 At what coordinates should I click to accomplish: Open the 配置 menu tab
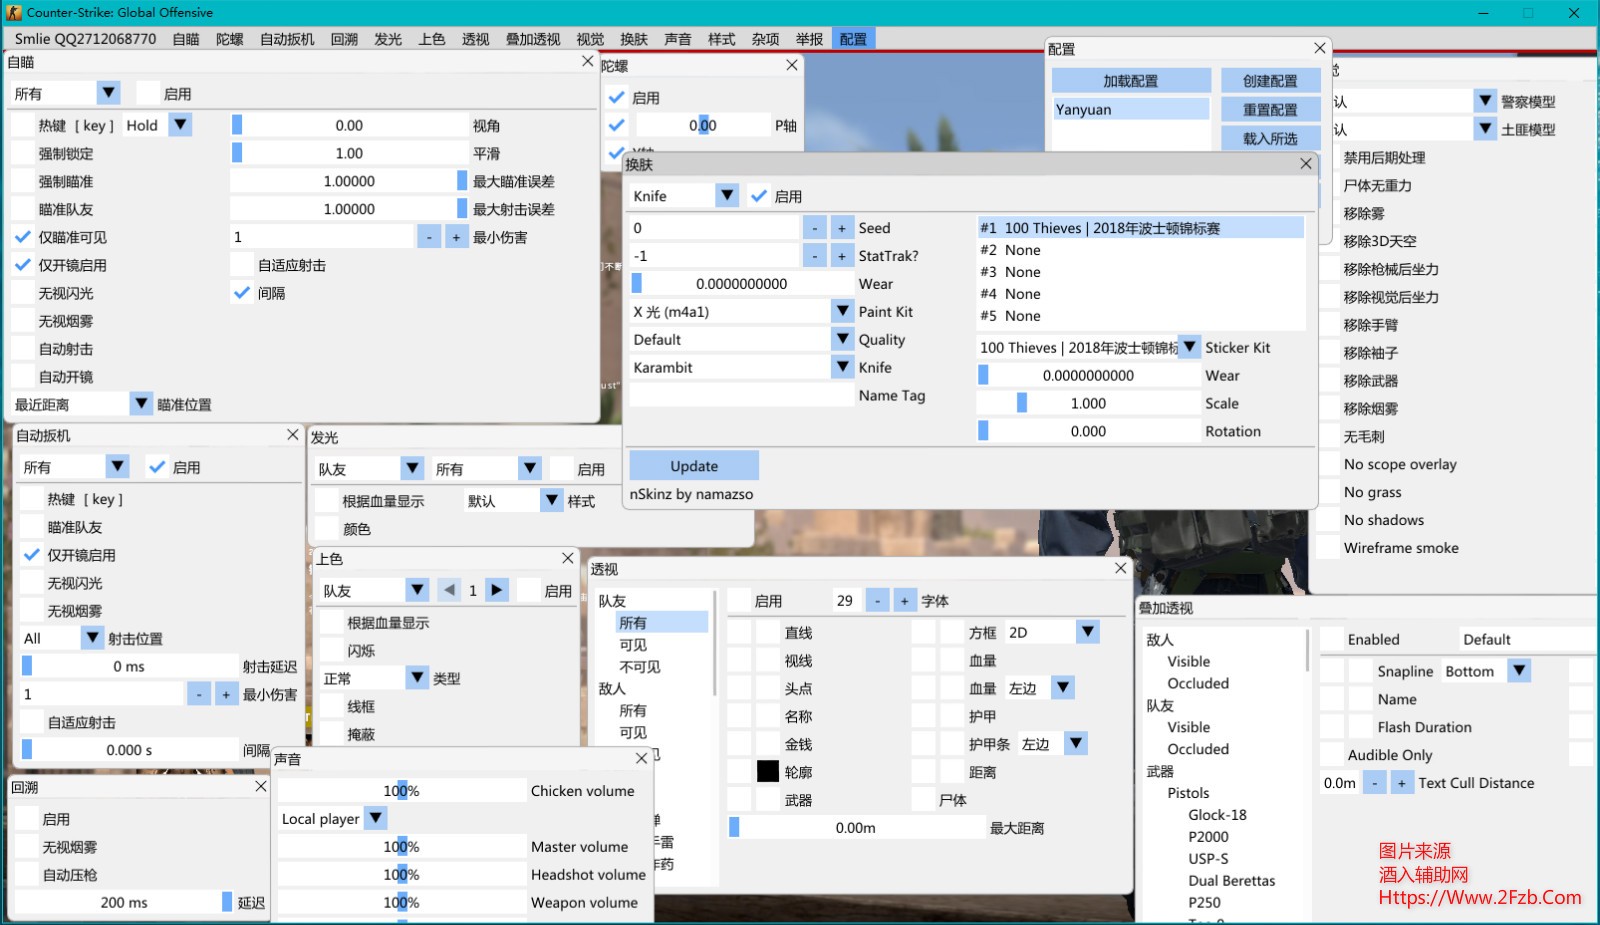point(853,39)
